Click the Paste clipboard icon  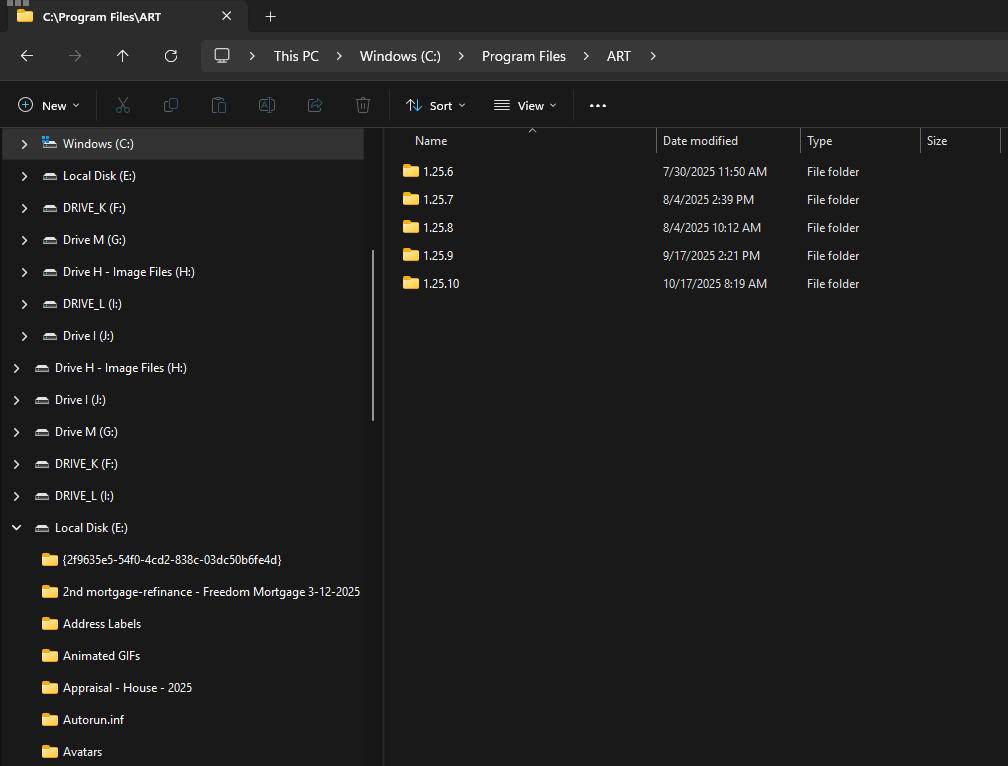[x=218, y=105]
